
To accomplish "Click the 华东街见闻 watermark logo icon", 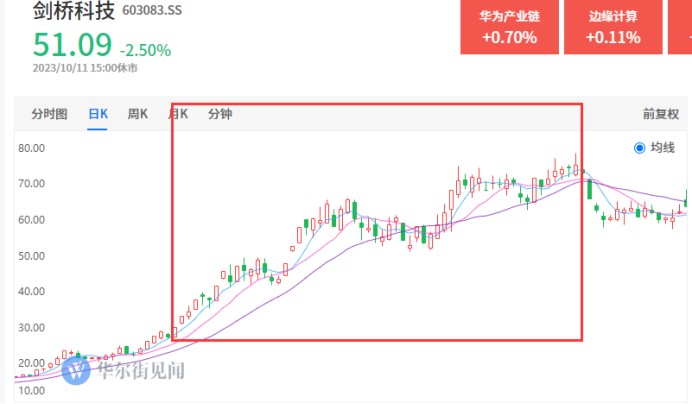I will tap(78, 372).
